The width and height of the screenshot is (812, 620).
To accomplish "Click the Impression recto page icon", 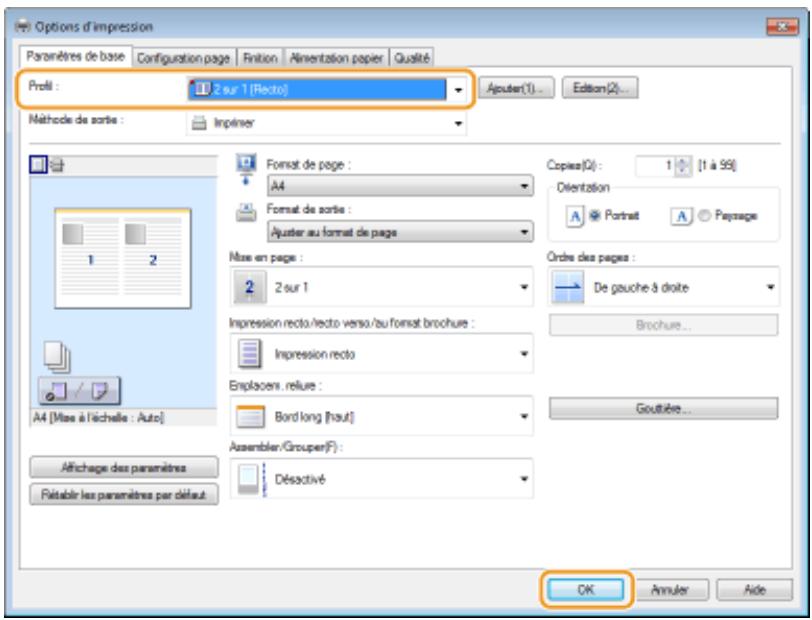I will click(x=250, y=354).
